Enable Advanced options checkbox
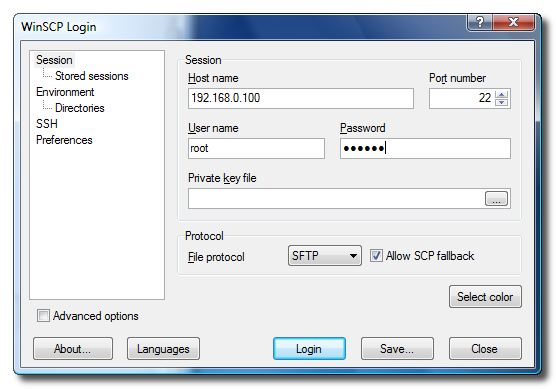556x389 pixels. [x=43, y=316]
